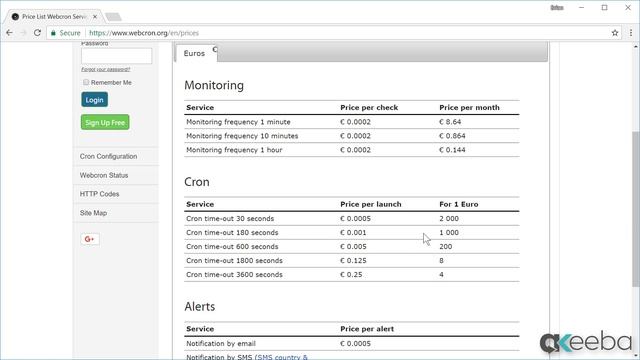Image resolution: width=640 pixels, height=360 pixels.
Task: Click the Login button
Action: pyautogui.click(x=94, y=100)
